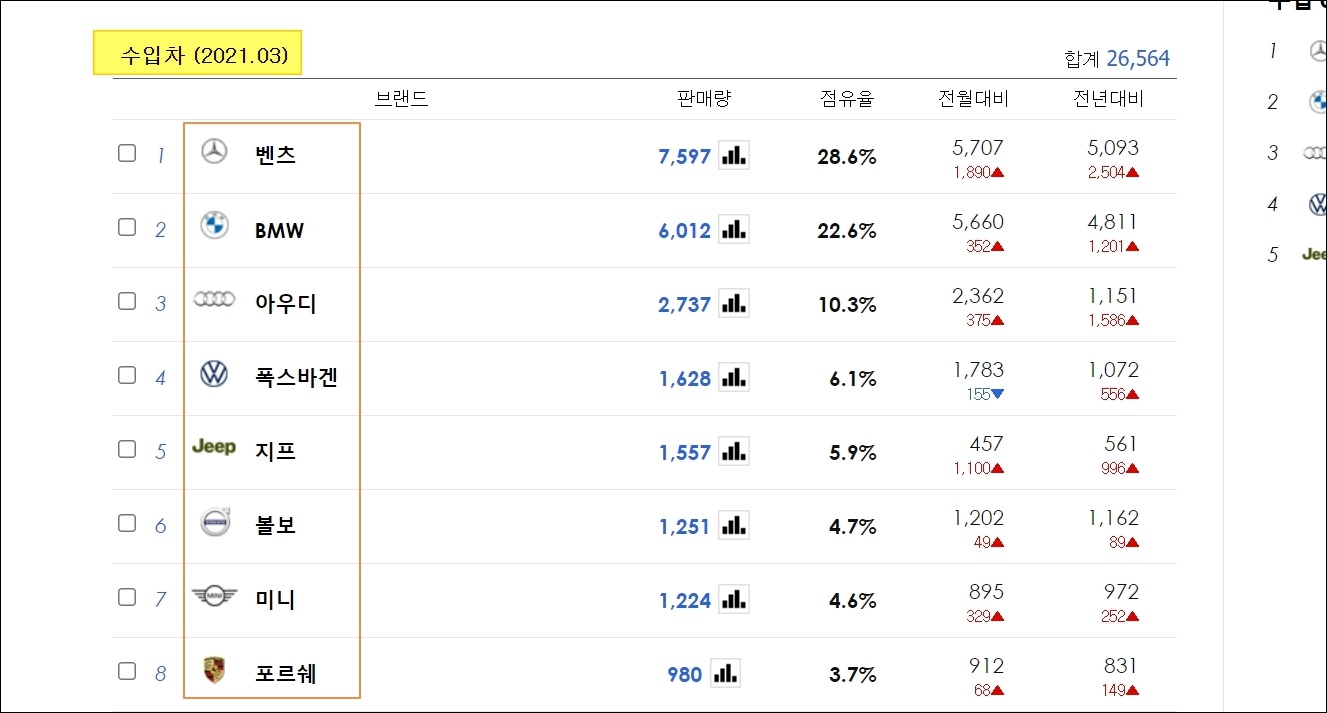1327x713 pixels.
Task: Open the bar chart icon beside 1,628
Action: 734,377
